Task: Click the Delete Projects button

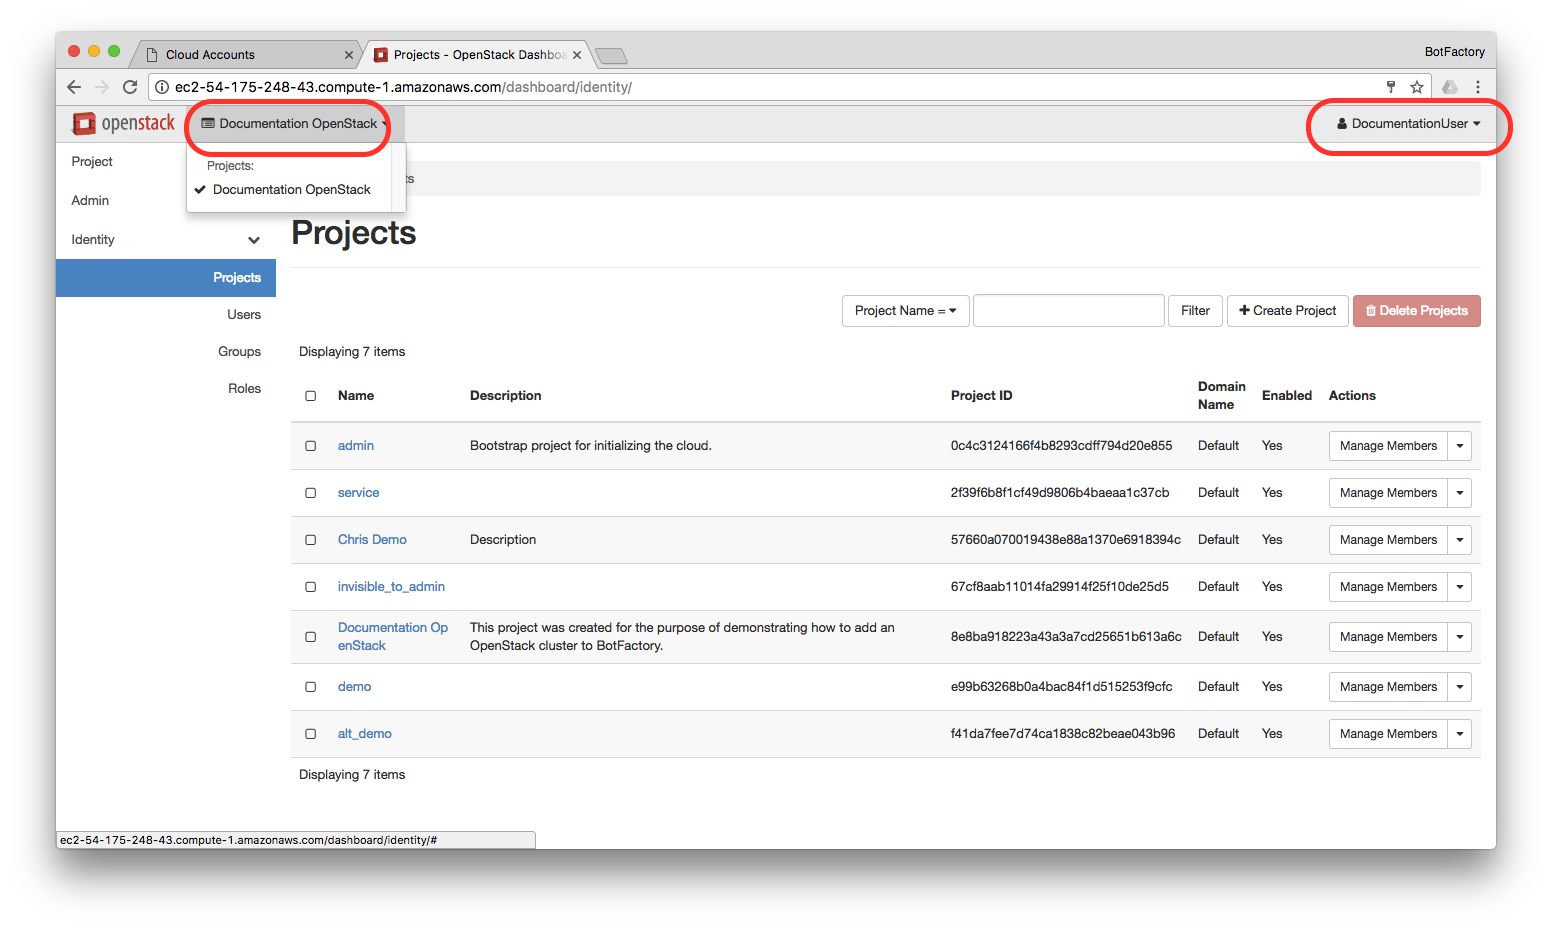Action: tap(1417, 311)
